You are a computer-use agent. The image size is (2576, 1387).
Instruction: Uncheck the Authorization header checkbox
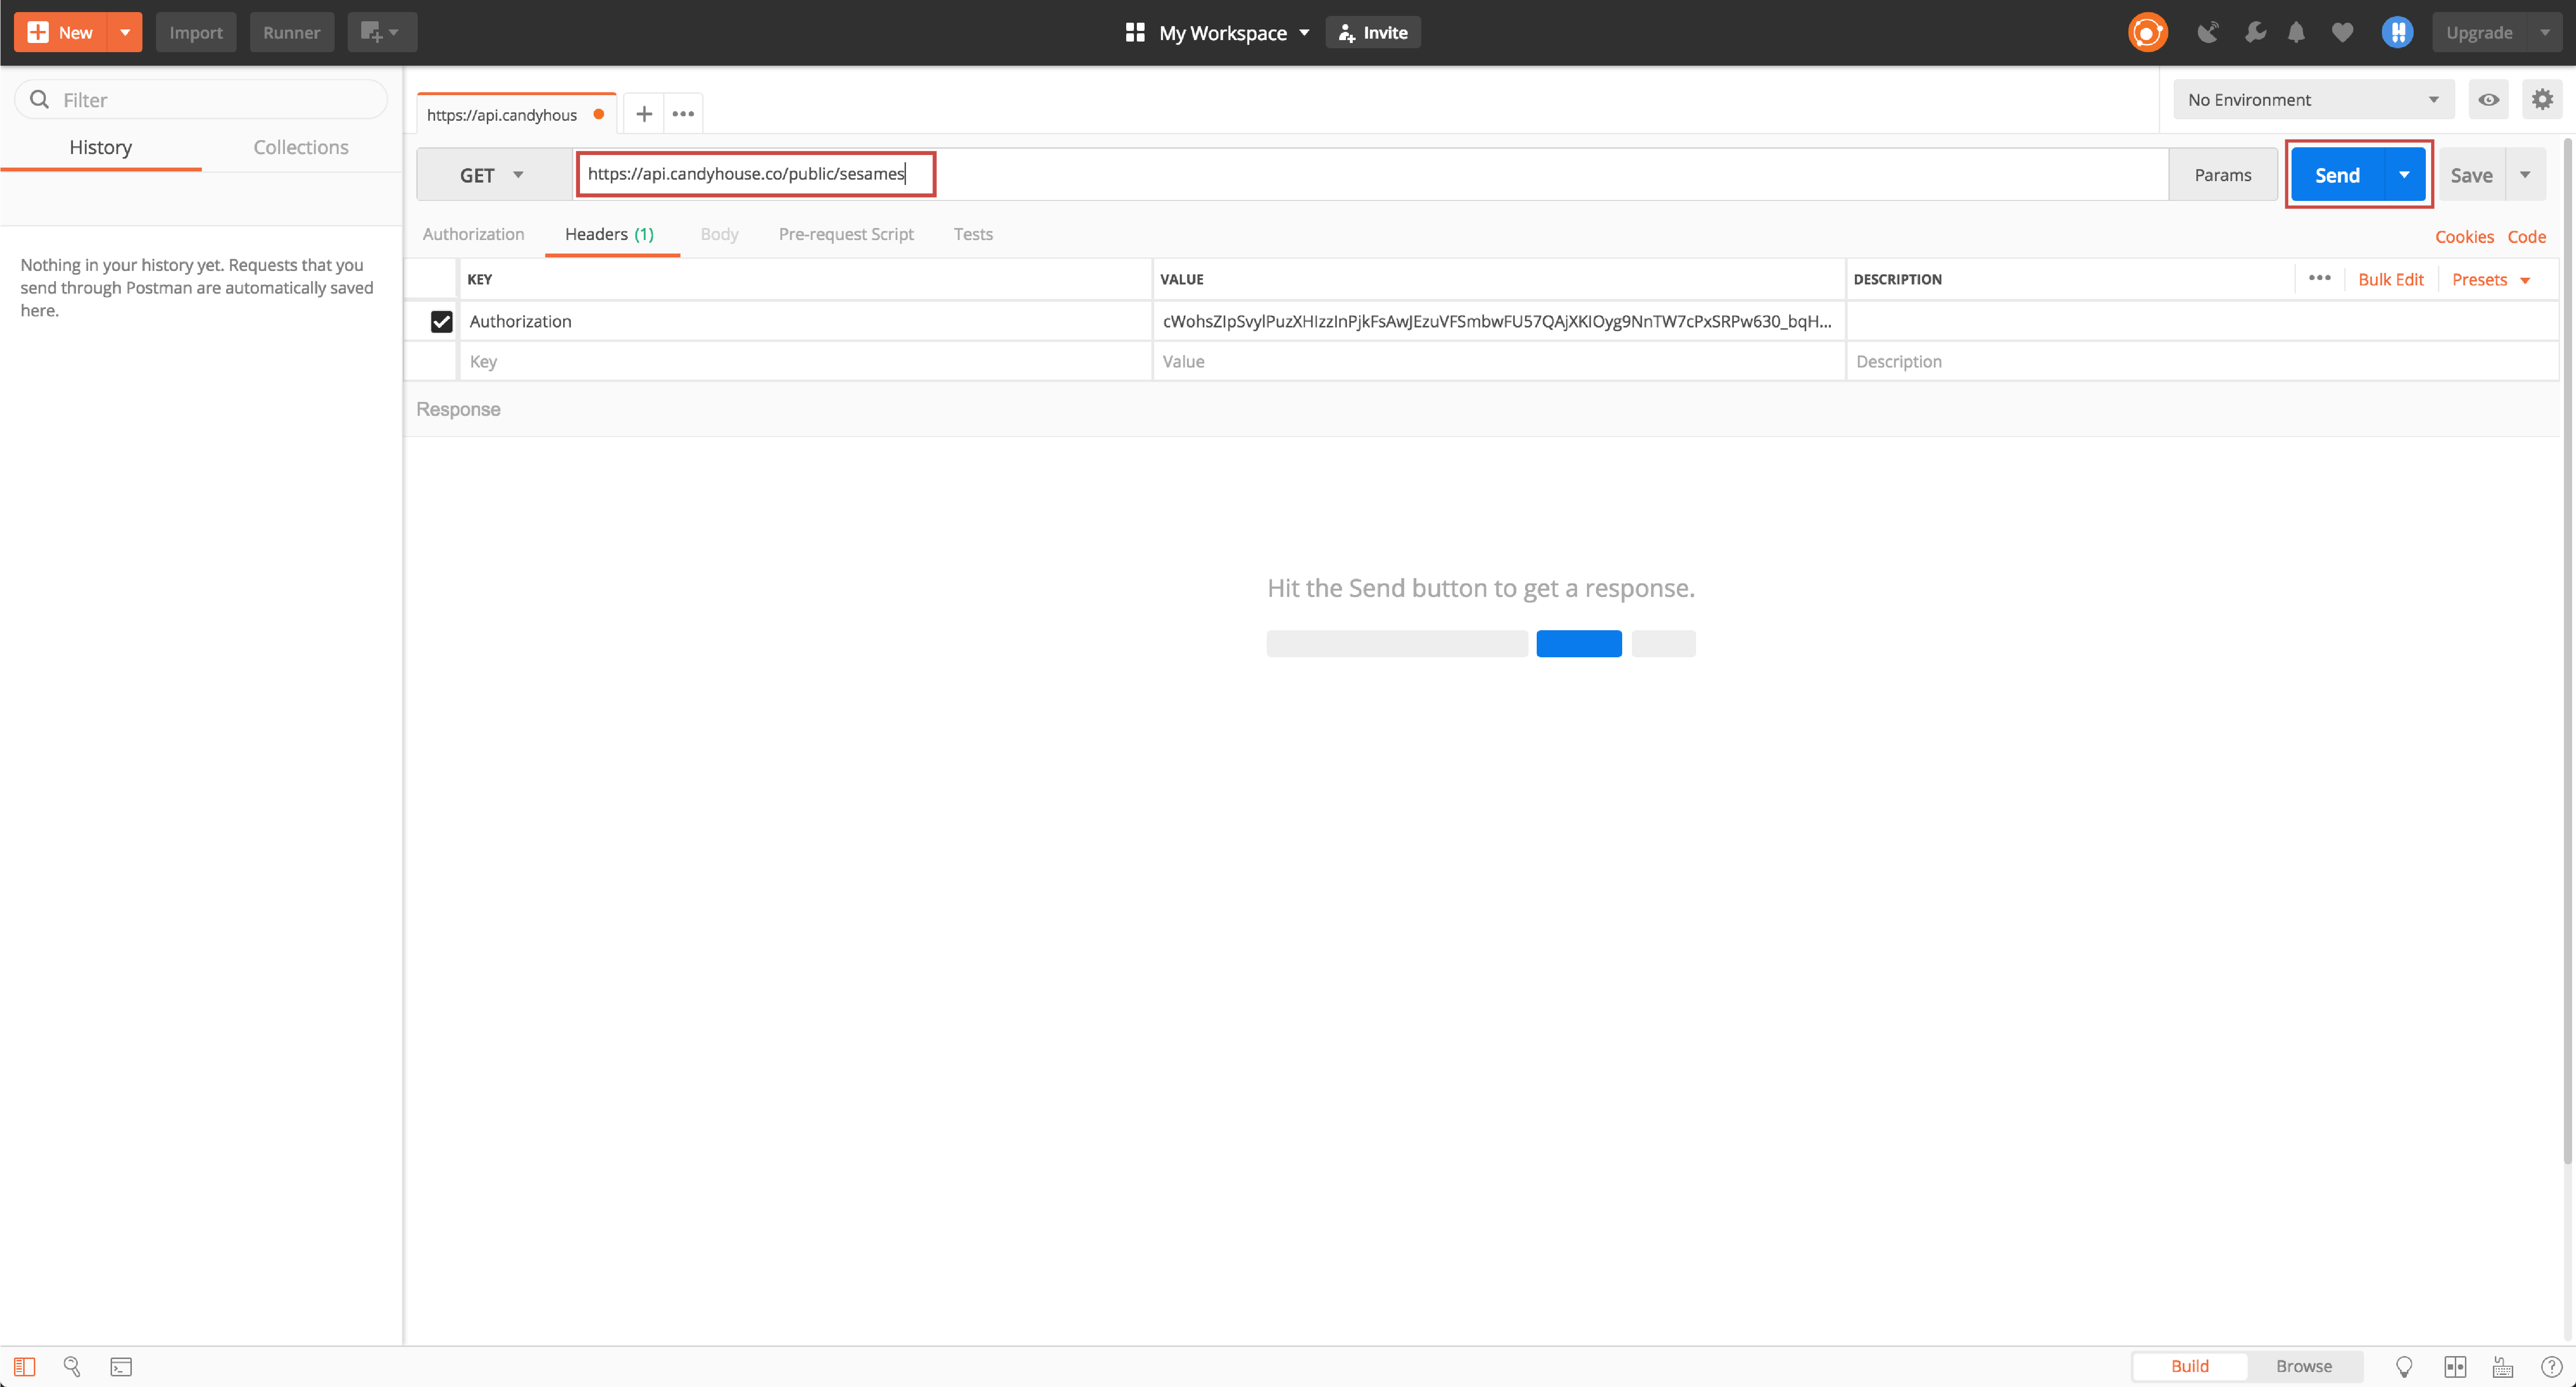pos(441,321)
